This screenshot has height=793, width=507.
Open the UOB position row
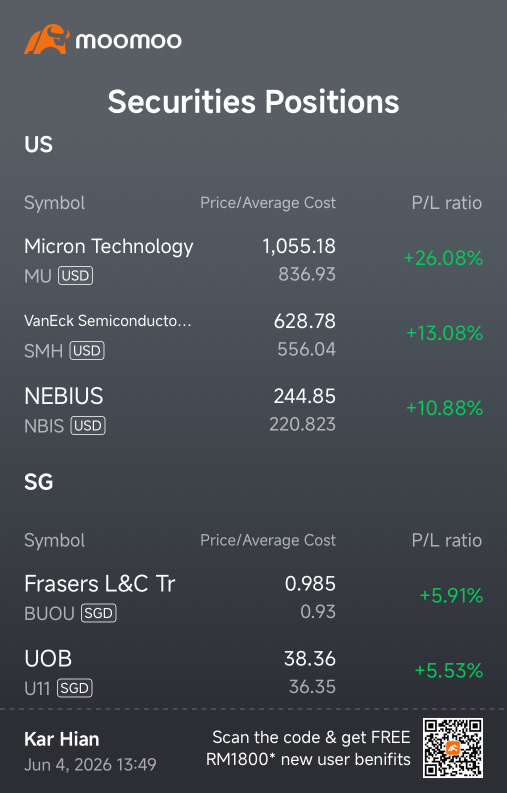(254, 672)
